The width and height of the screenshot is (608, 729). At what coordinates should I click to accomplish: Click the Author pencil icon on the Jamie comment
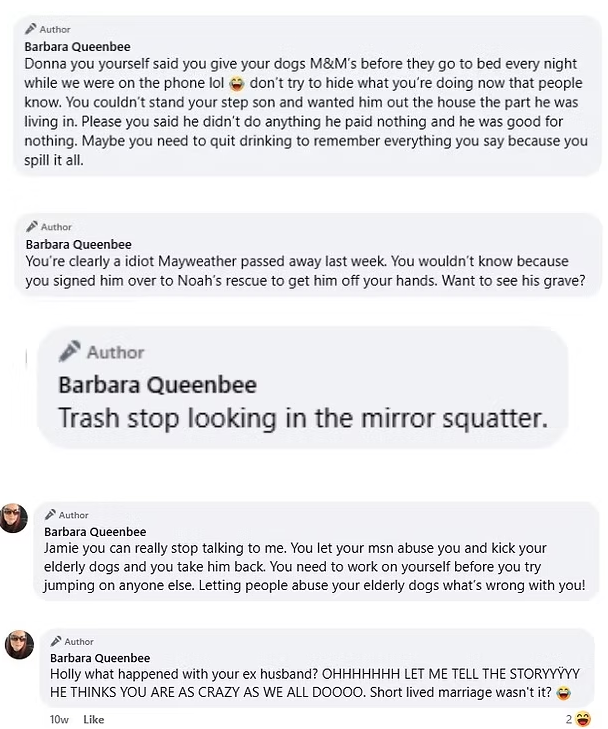(49, 515)
